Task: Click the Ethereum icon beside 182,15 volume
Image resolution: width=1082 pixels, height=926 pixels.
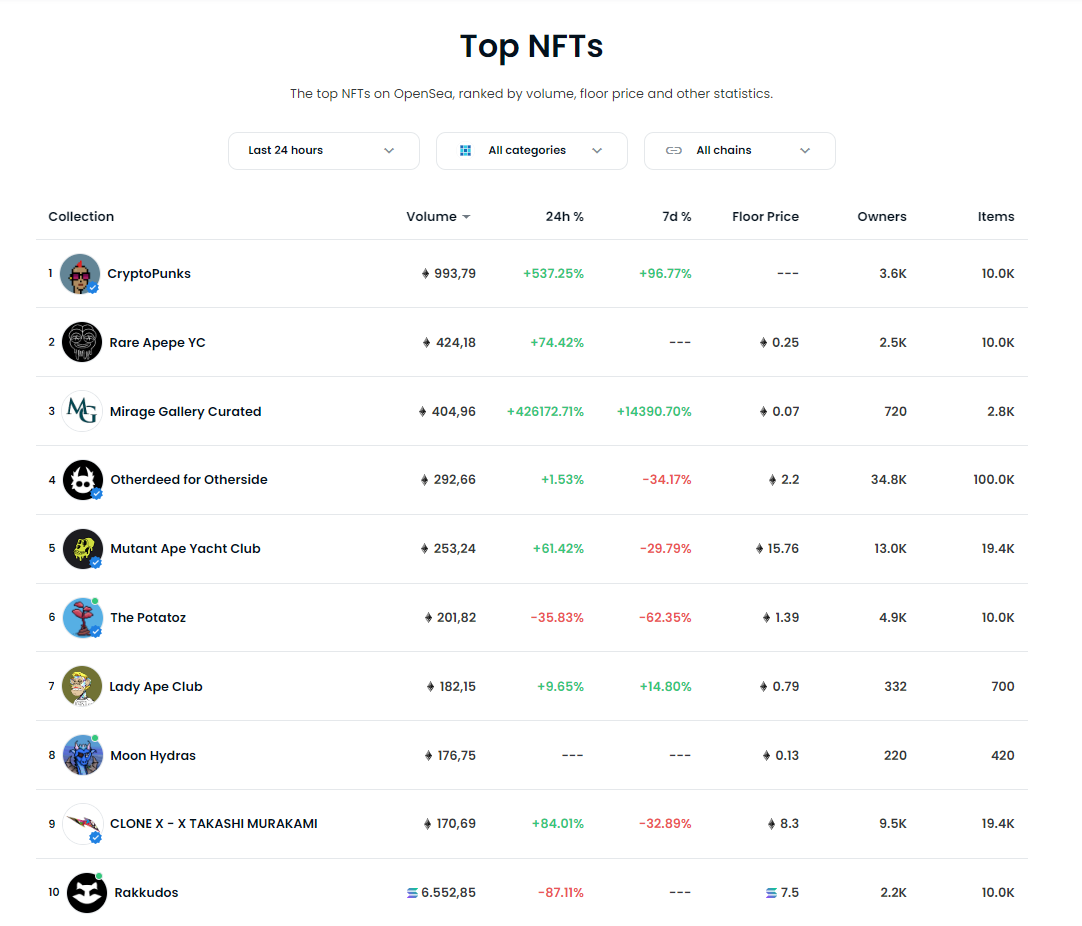Action: pos(431,687)
